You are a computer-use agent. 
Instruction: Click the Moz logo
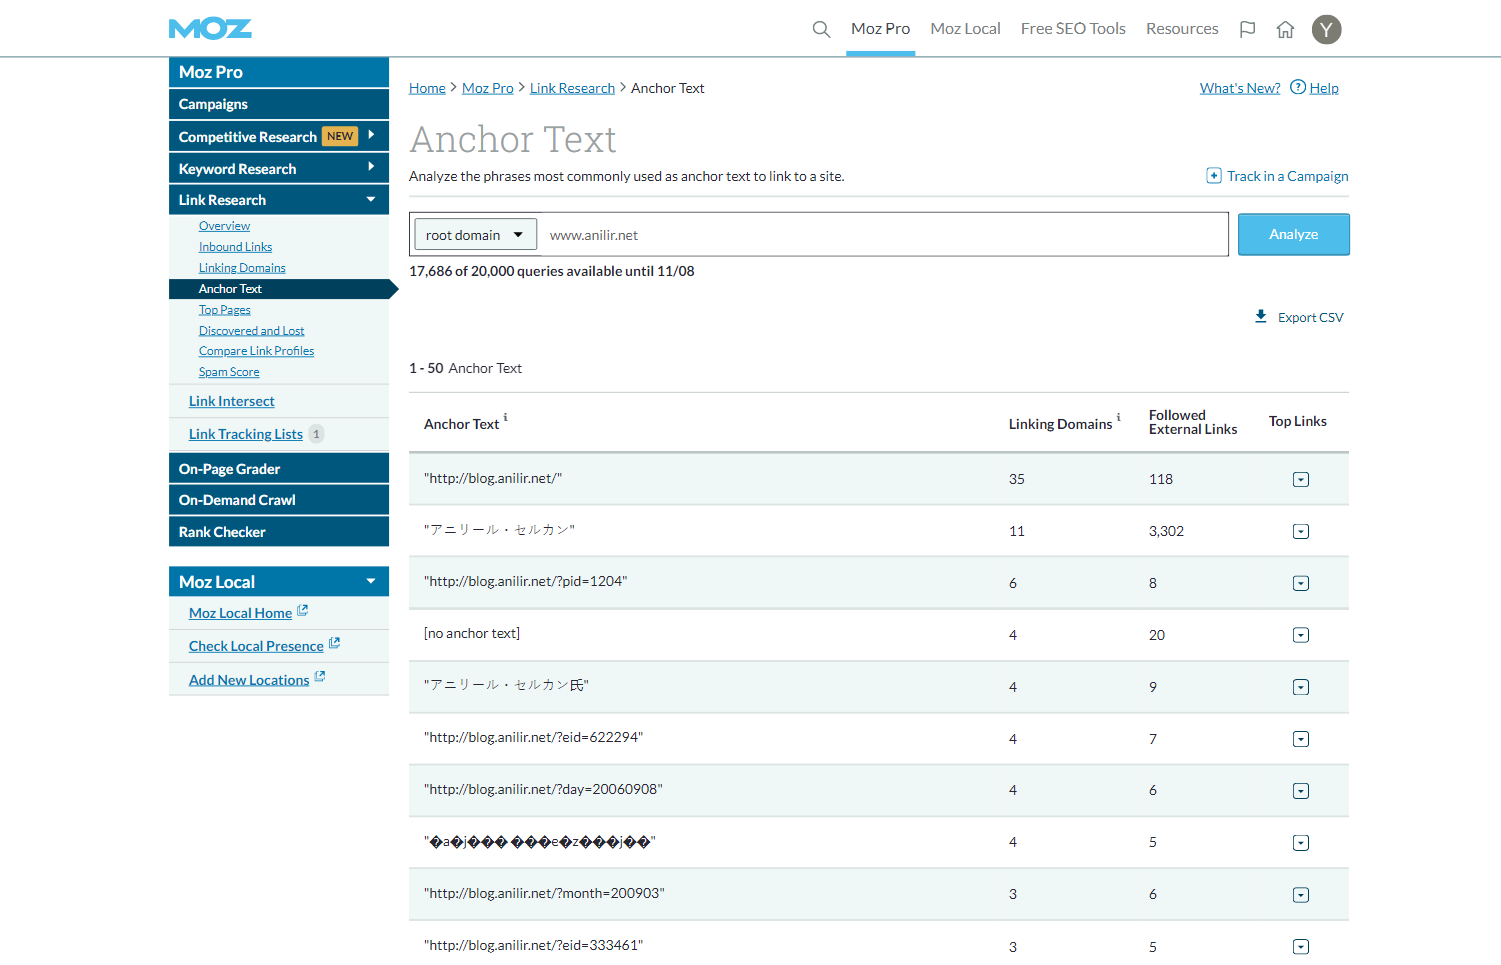coord(210,29)
